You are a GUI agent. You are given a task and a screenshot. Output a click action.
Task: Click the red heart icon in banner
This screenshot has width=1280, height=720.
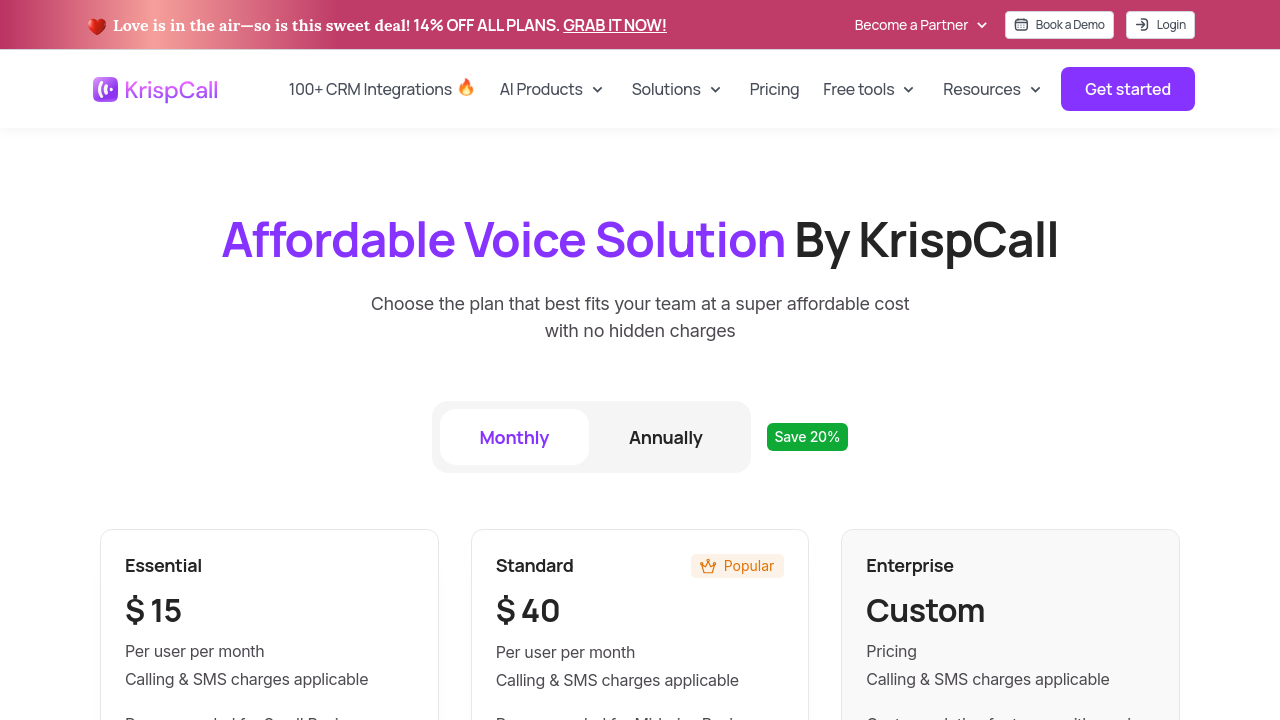[x=97, y=26]
